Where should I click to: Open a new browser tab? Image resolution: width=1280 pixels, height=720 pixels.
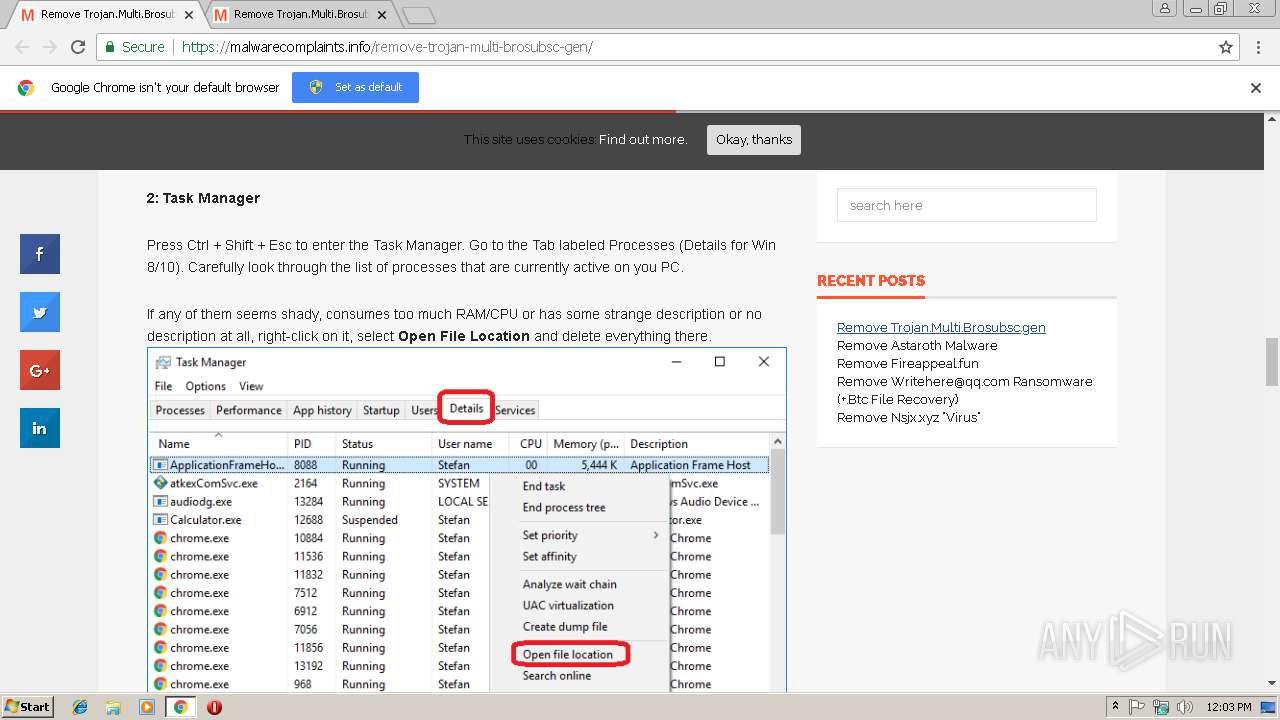tap(419, 15)
